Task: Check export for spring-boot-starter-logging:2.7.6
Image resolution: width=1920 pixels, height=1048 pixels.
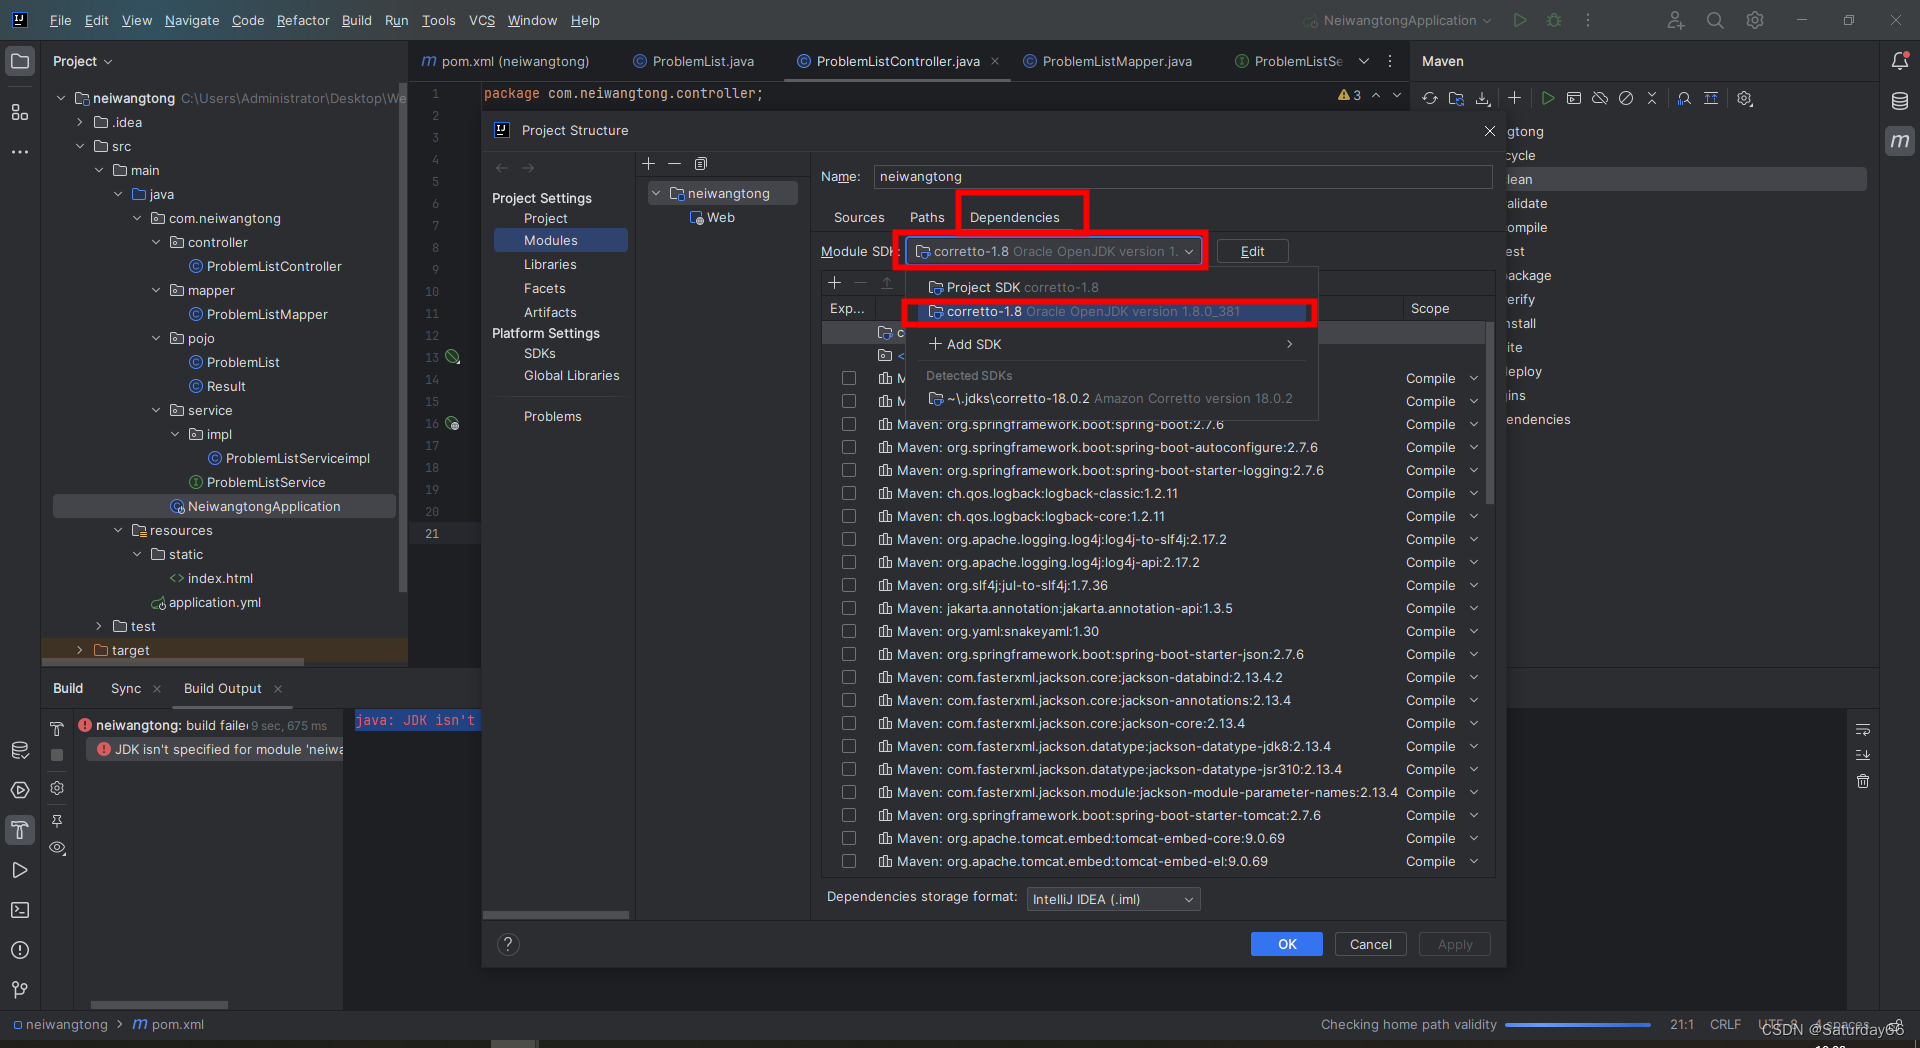Action: click(849, 470)
